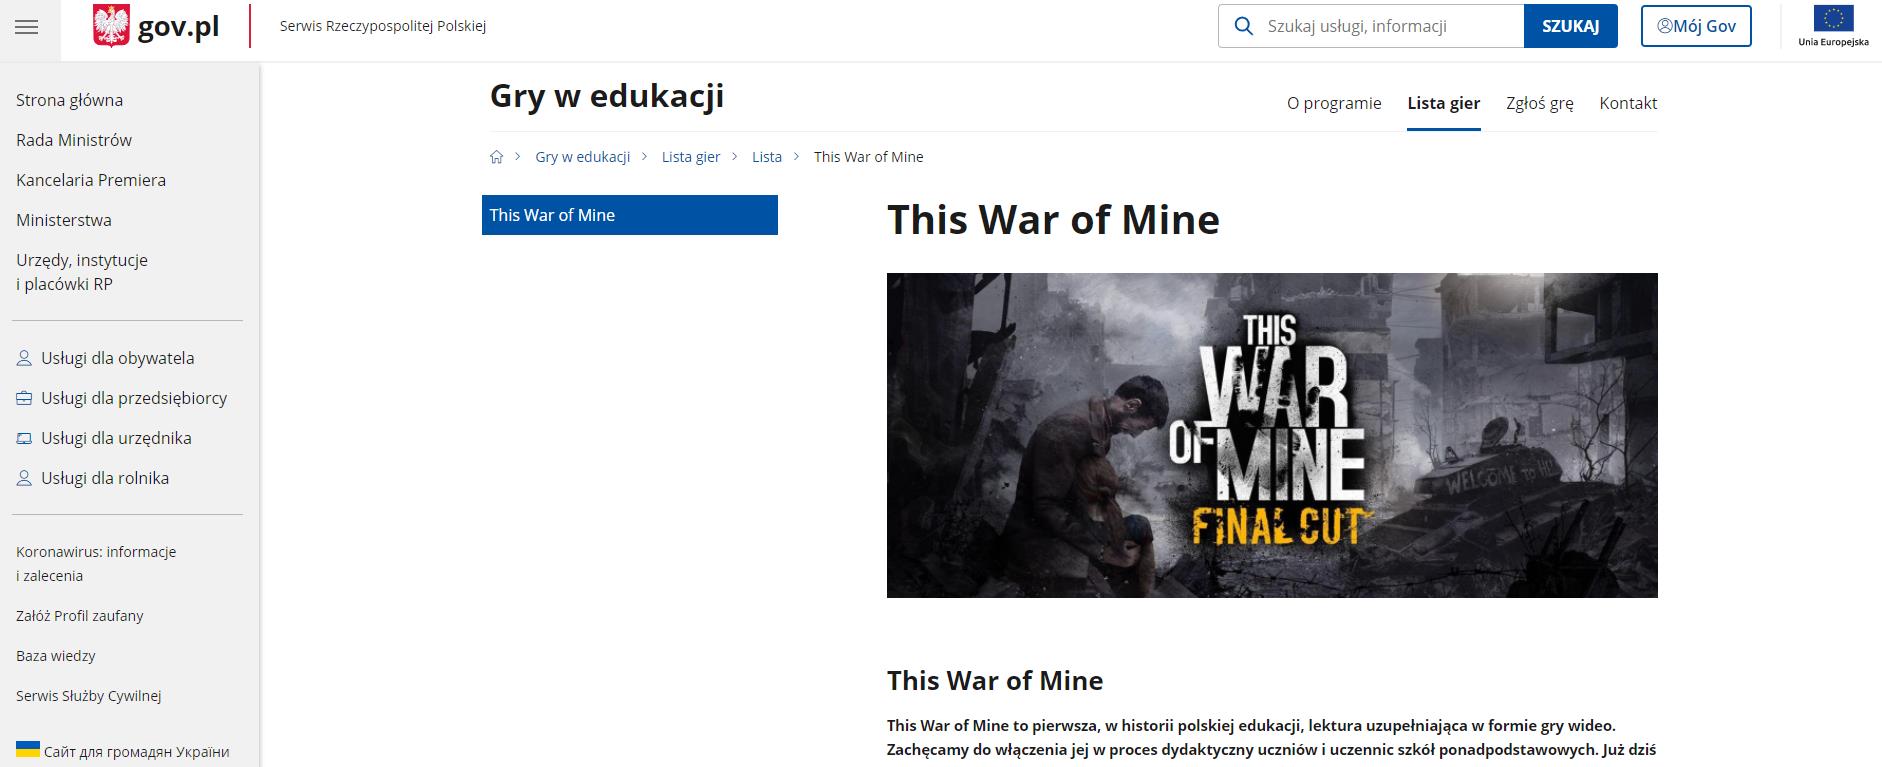
Task: Switch to the O programie tab
Action: (x=1334, y=103)
